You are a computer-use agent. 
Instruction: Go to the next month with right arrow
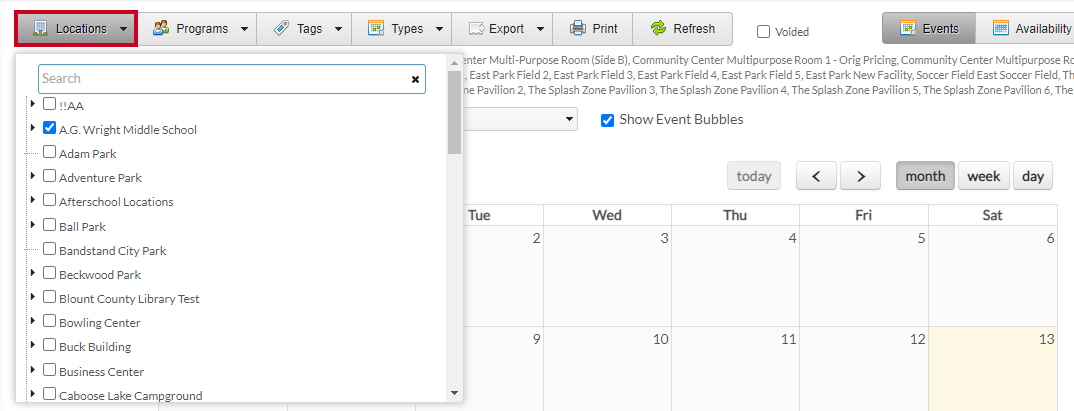[x=861, y=176]
